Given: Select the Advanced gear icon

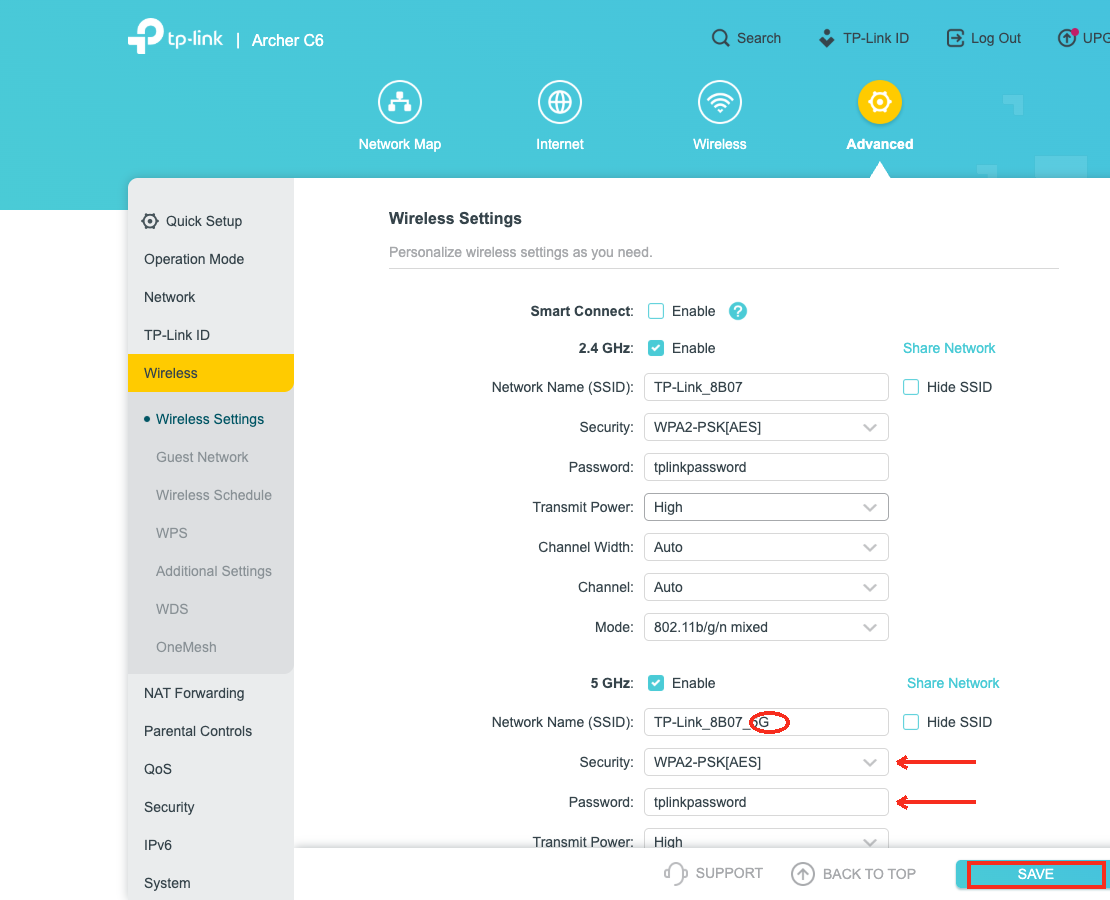Looking at the screenshot, I should click(x=880, y=102).
